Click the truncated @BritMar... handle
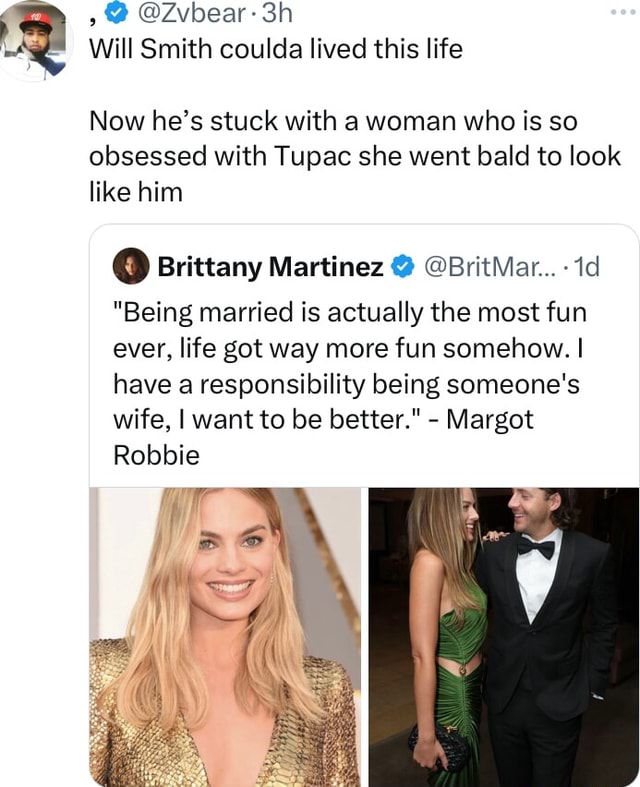The height and width of the screenshot is (787, 640). pos(484,267)
